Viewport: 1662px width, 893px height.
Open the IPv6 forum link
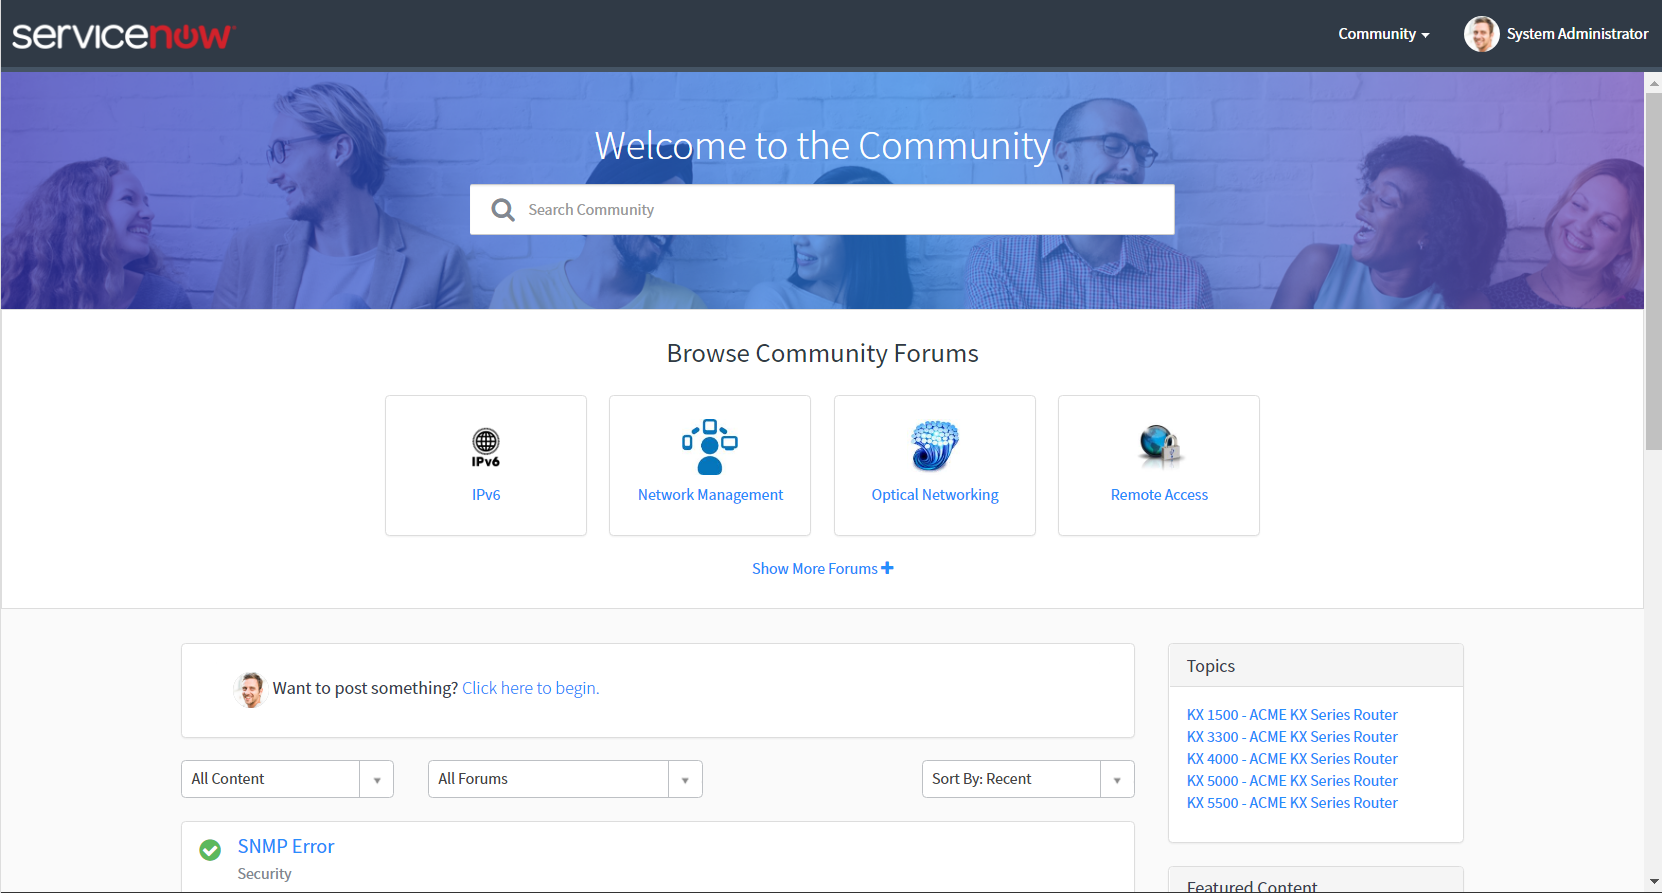point(486,495)
